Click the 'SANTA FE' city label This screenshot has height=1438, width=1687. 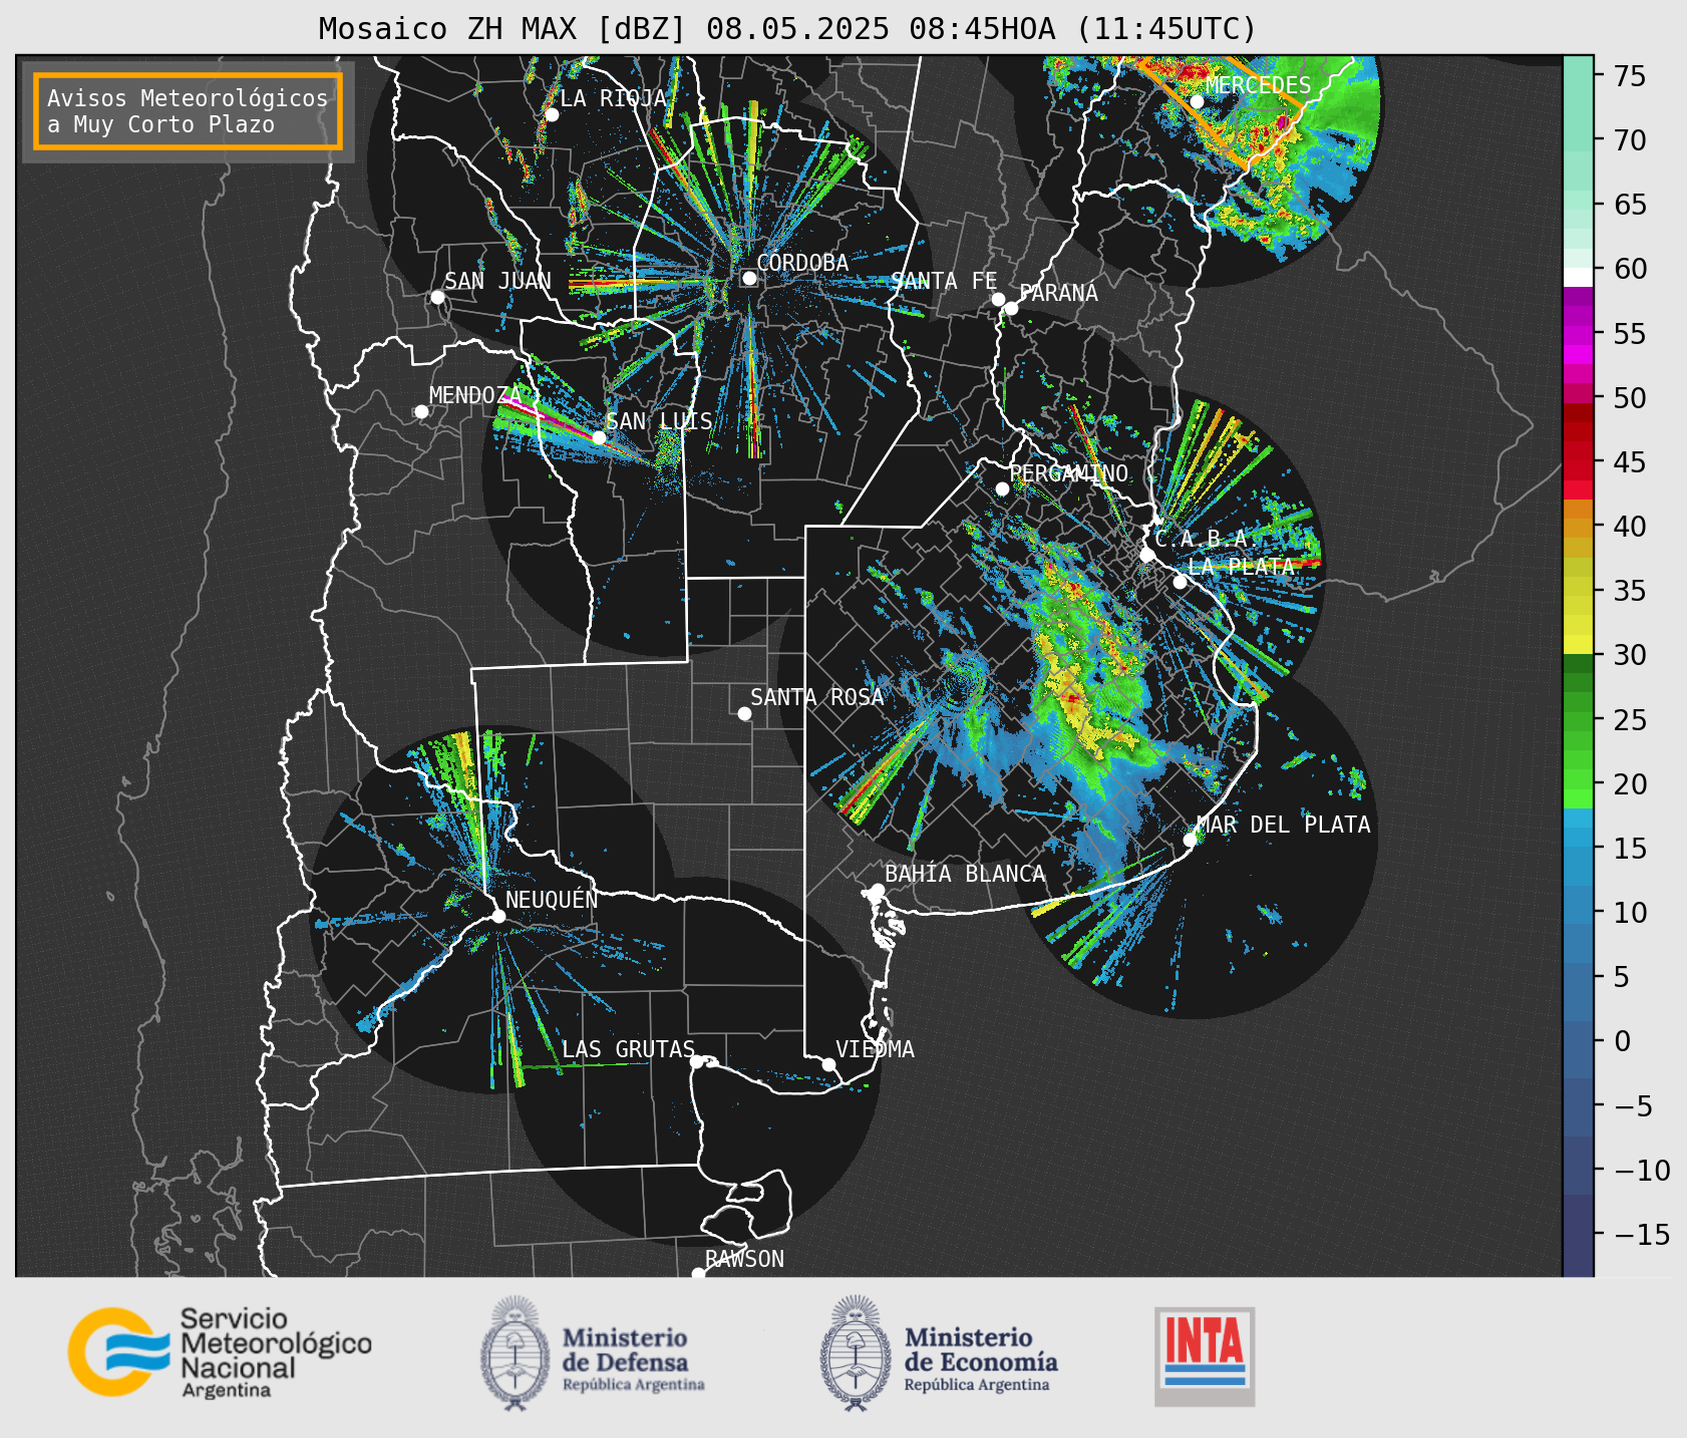[x=944, y=281]
